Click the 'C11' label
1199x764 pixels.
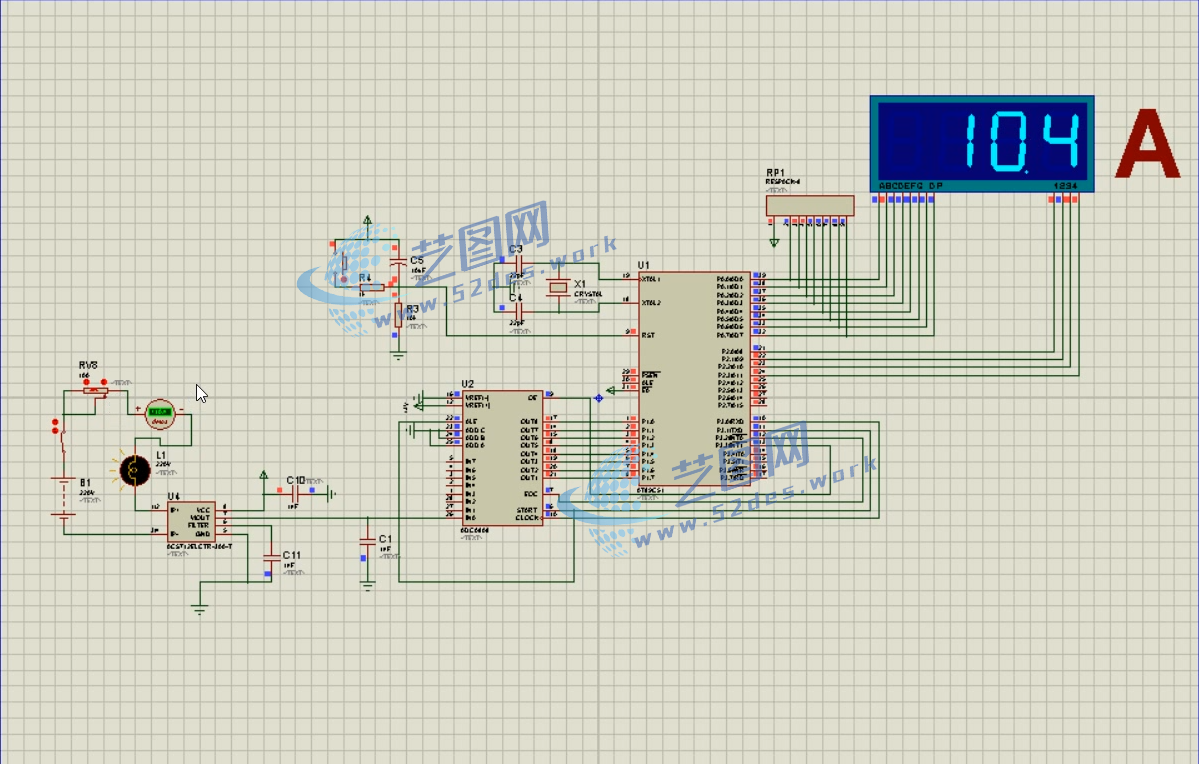click(292, 555)
